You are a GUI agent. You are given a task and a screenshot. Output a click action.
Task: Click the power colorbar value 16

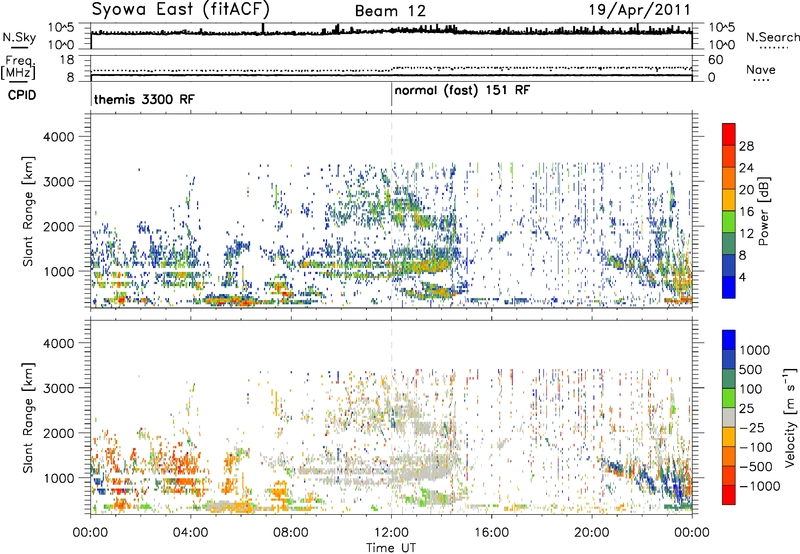(746, 212)
